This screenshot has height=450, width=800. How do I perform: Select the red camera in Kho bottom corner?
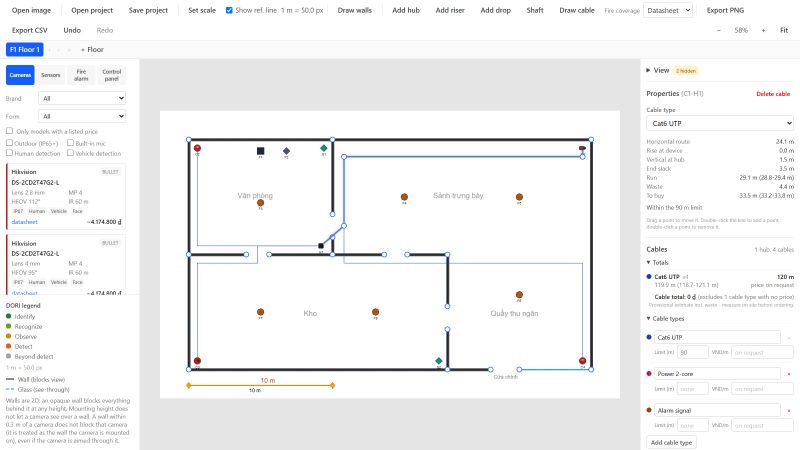(197, 361)
